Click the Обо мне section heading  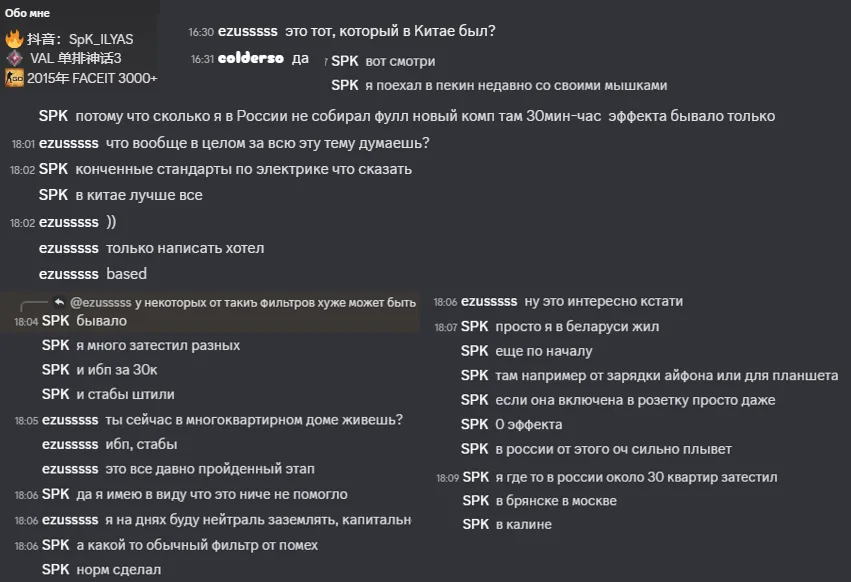tap(27, 12)
